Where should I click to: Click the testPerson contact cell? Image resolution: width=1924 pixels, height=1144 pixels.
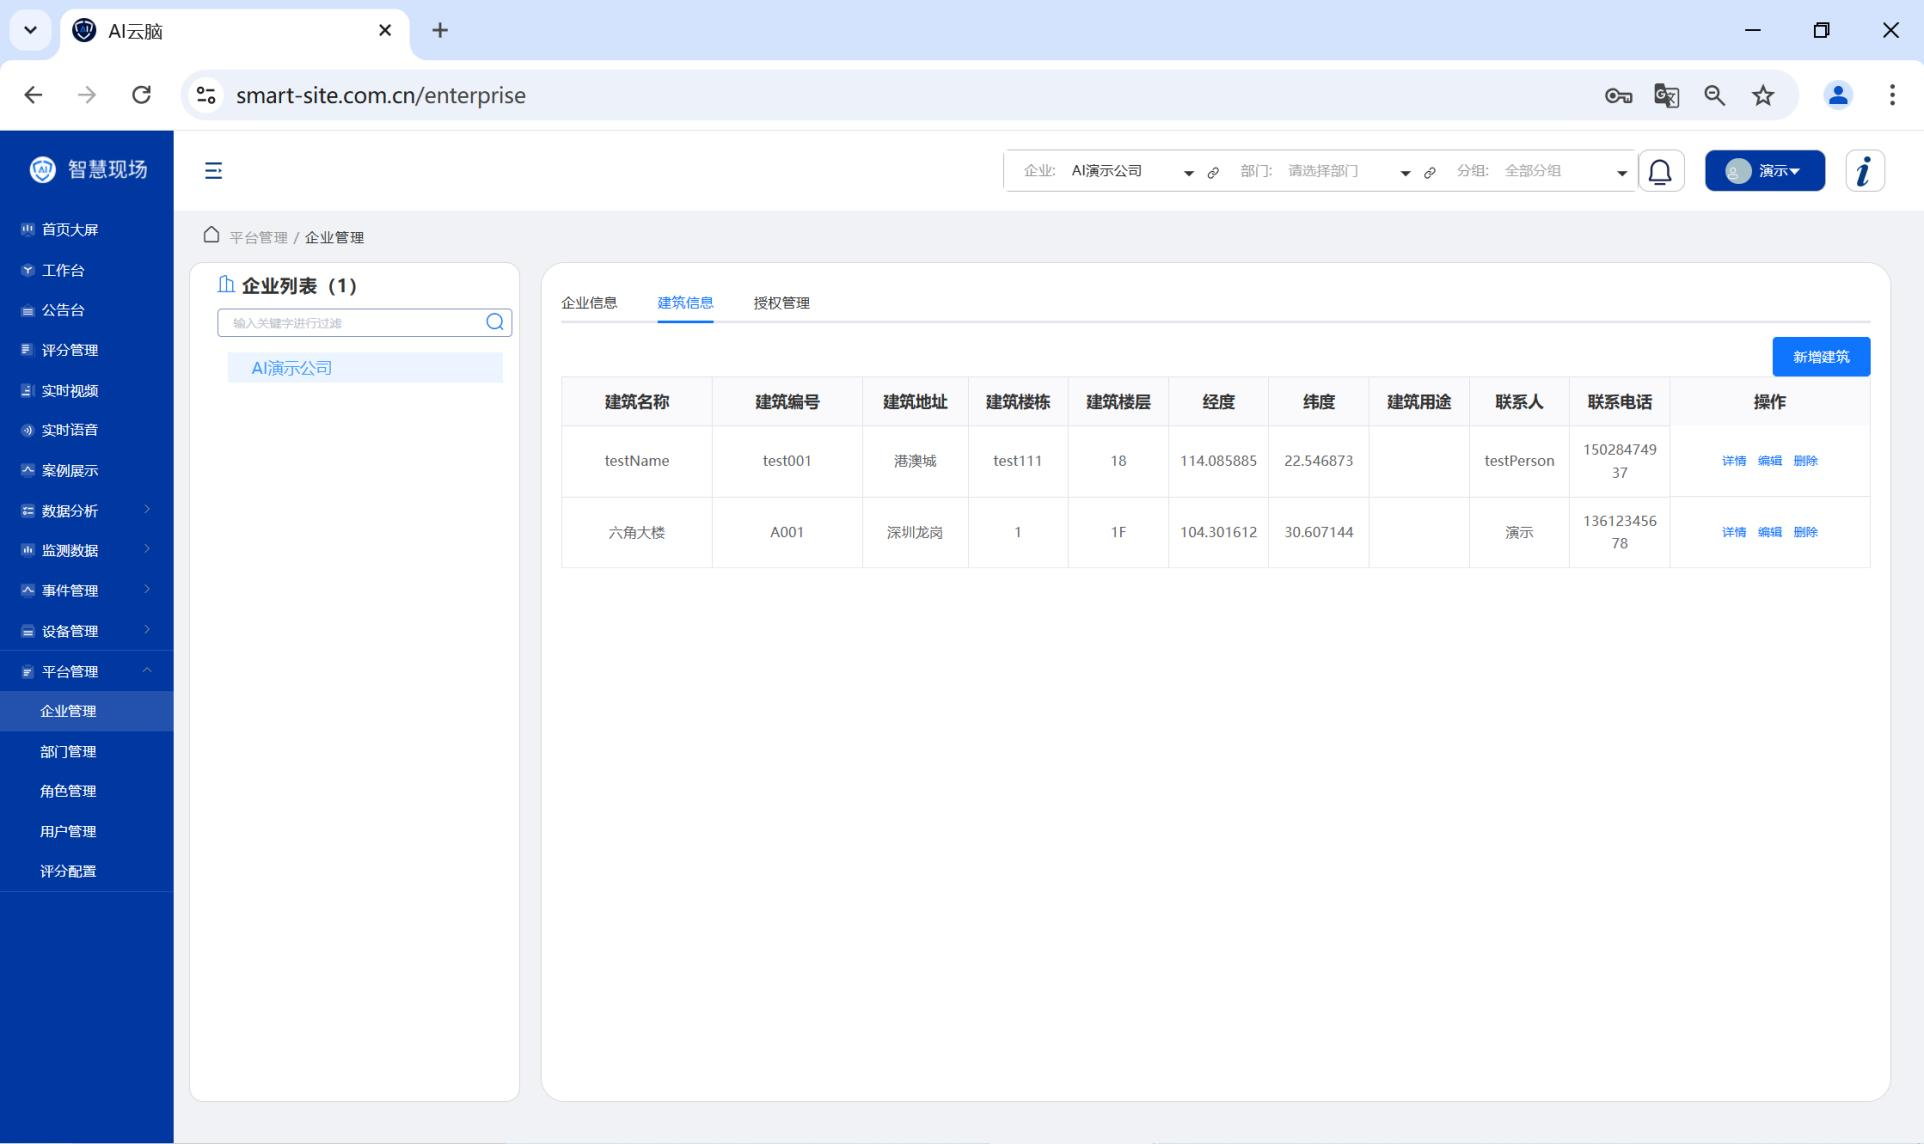[1519, 461]
